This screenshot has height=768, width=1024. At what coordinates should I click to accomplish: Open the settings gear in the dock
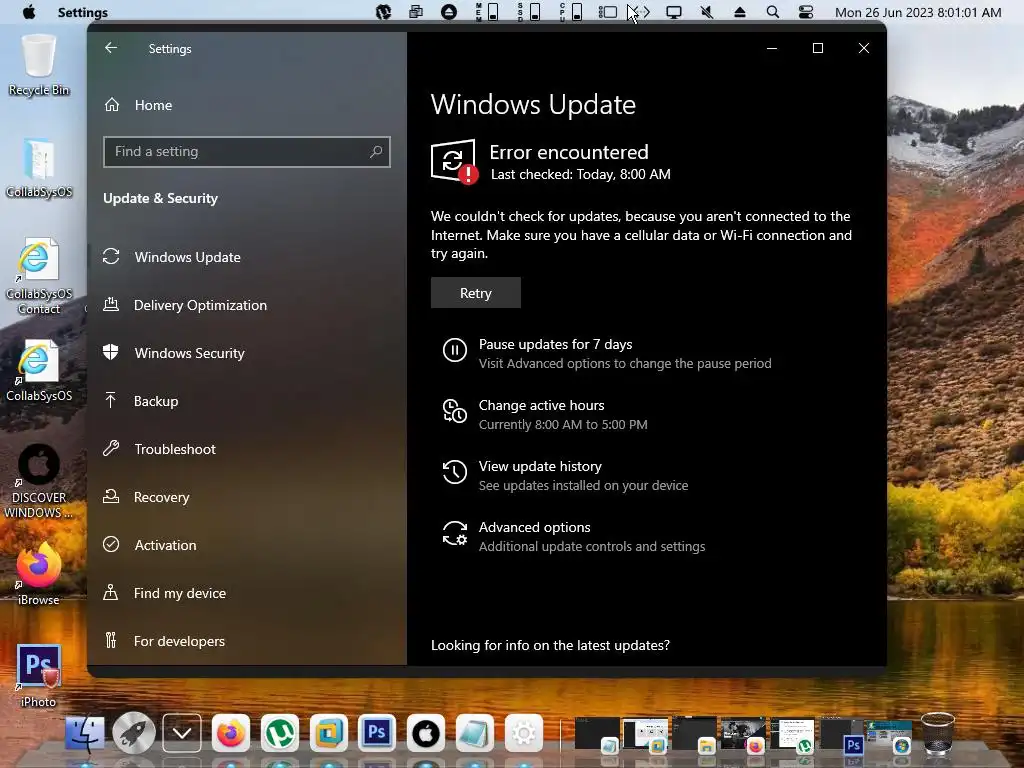click(523, 733)
